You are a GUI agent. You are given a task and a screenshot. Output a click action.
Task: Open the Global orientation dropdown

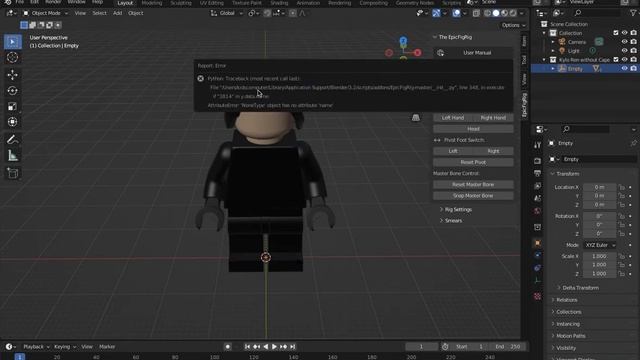[227, 13]
